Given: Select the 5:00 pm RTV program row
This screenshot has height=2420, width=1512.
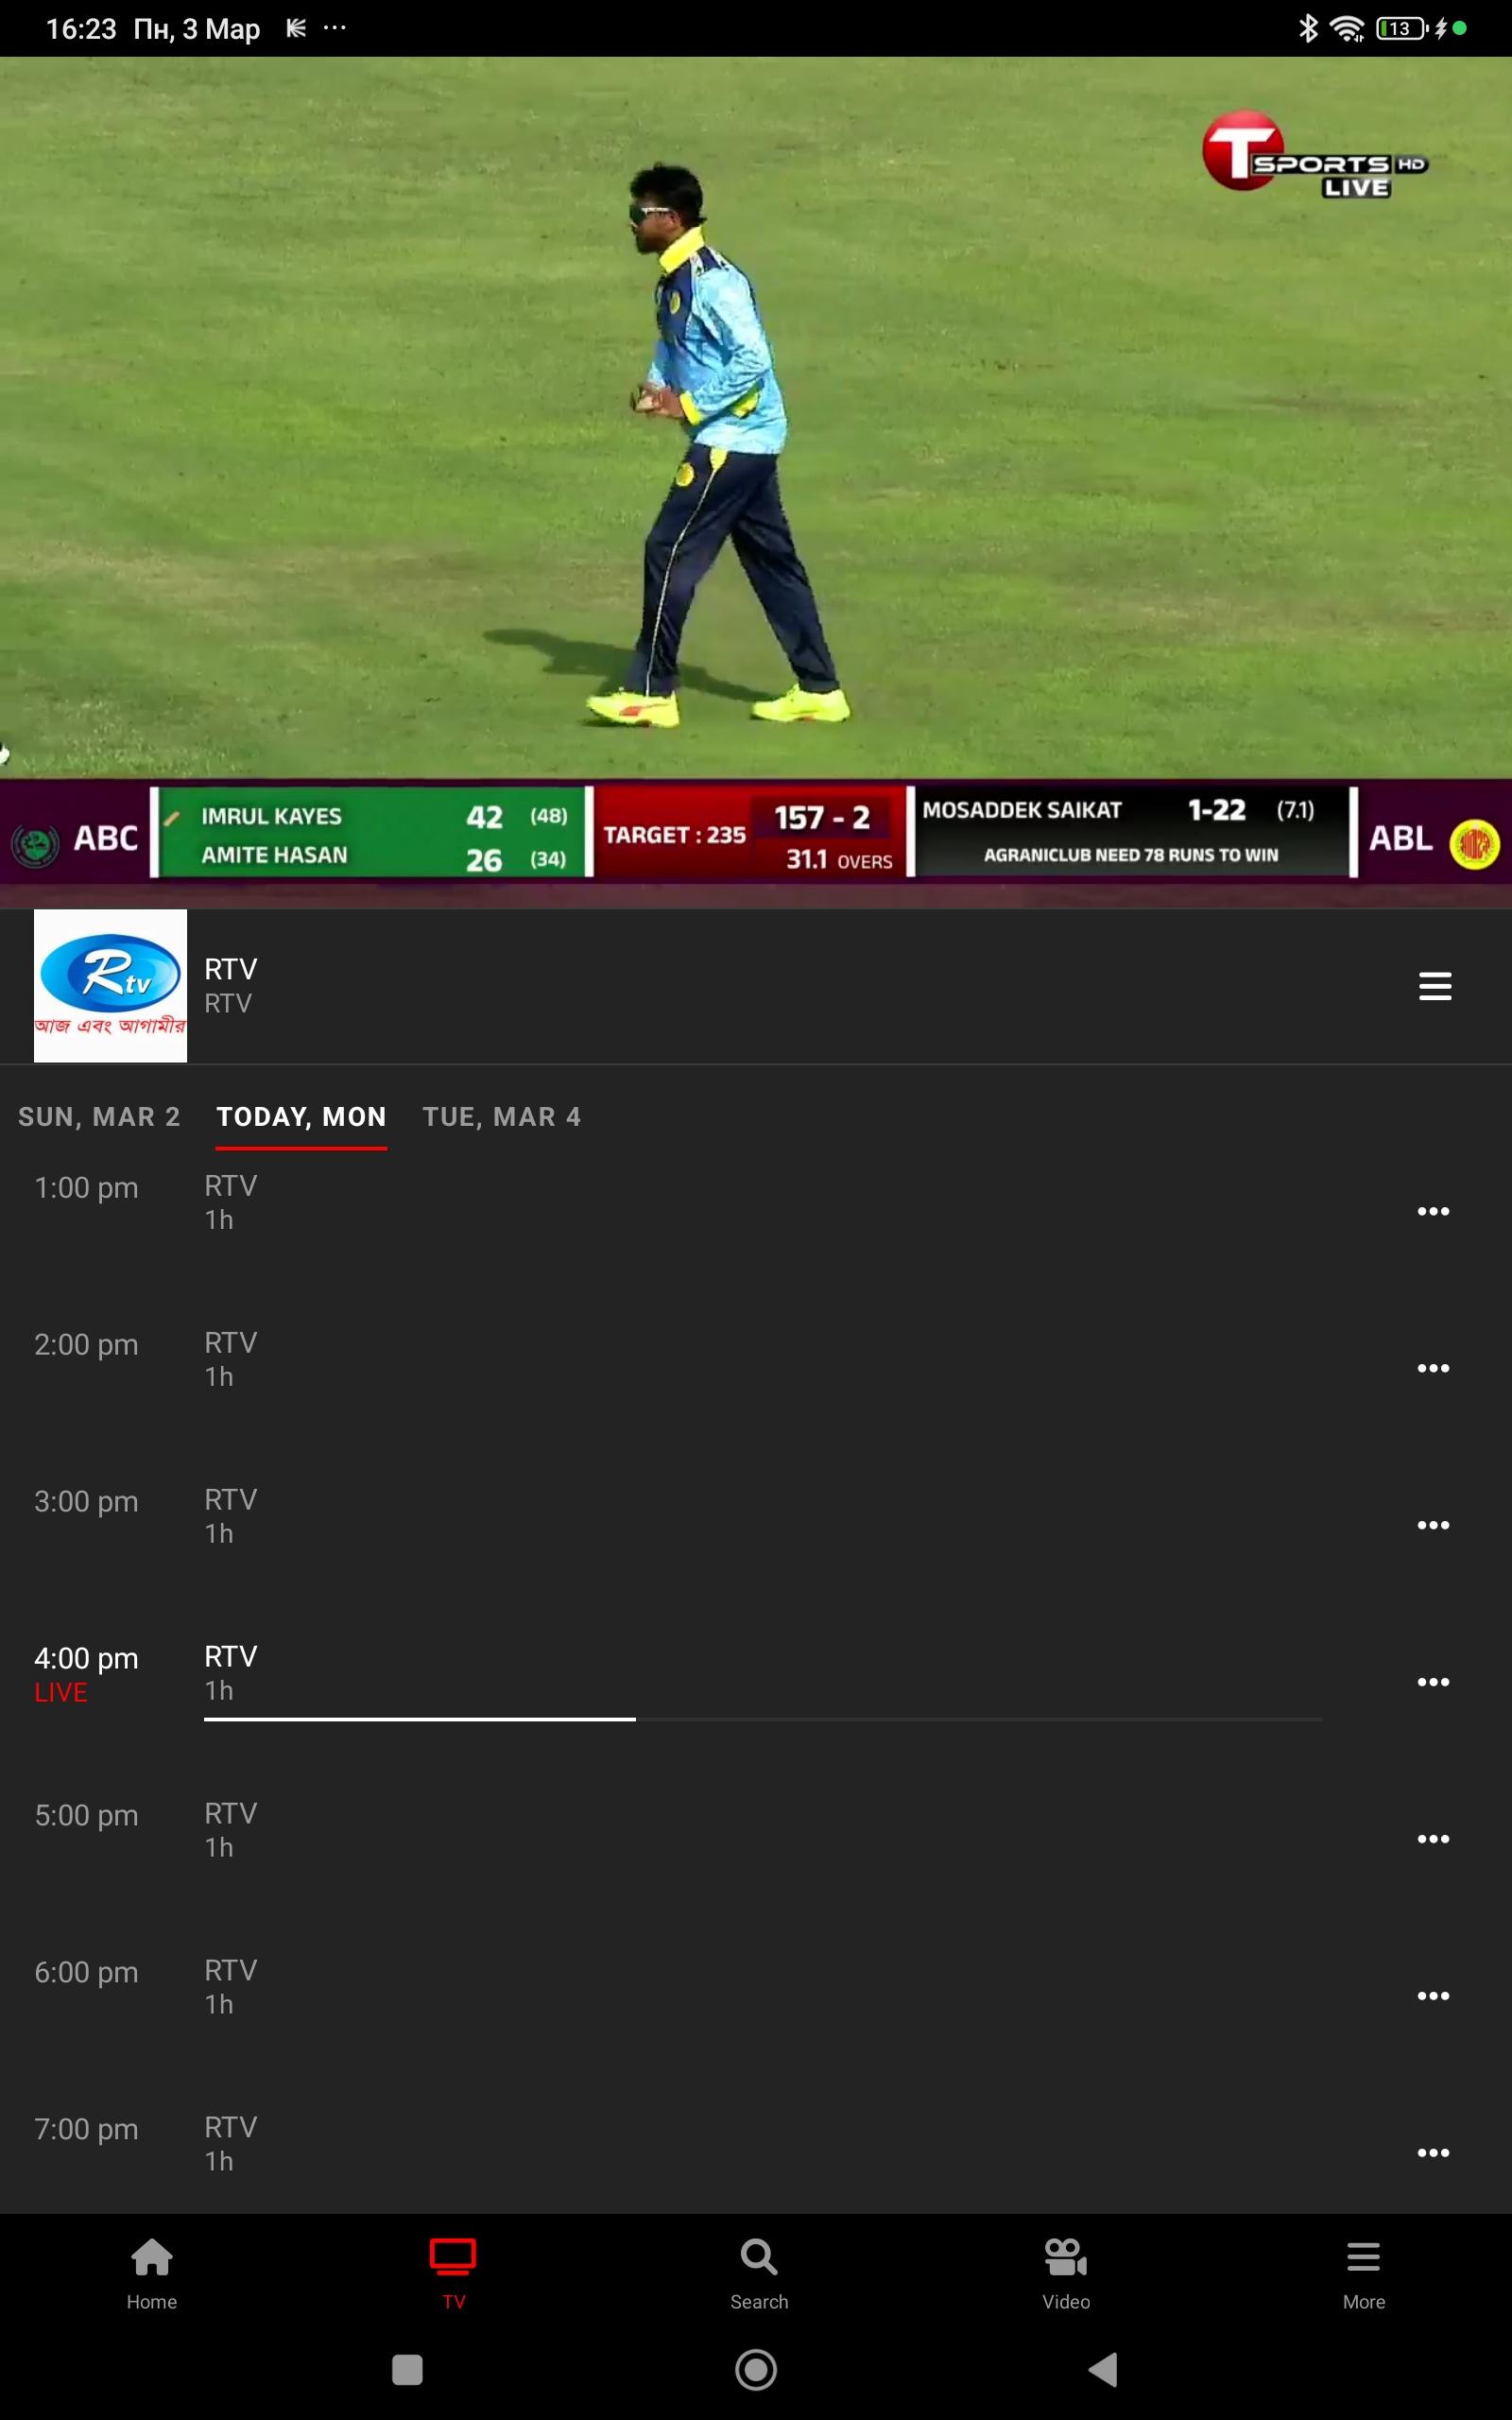Looking at the screenshot, I should tap(756, 1839).
